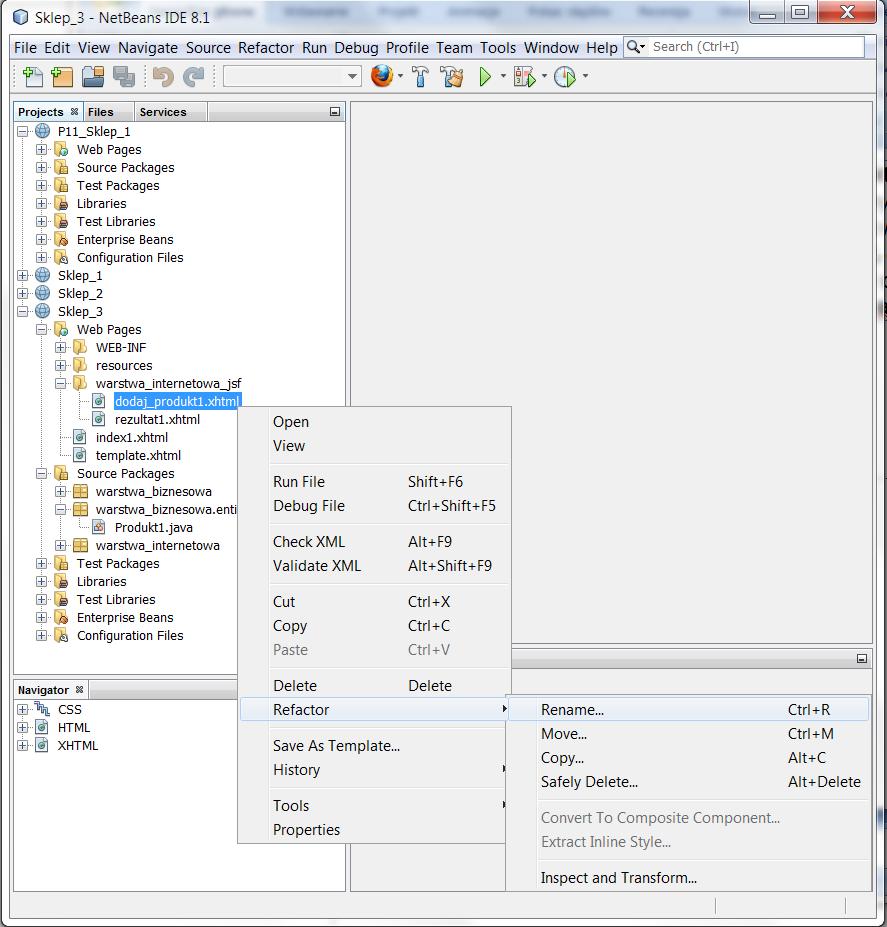Select Run File from context menu
This screenshot has height=927, width=887.
click(x=374, y=482)
